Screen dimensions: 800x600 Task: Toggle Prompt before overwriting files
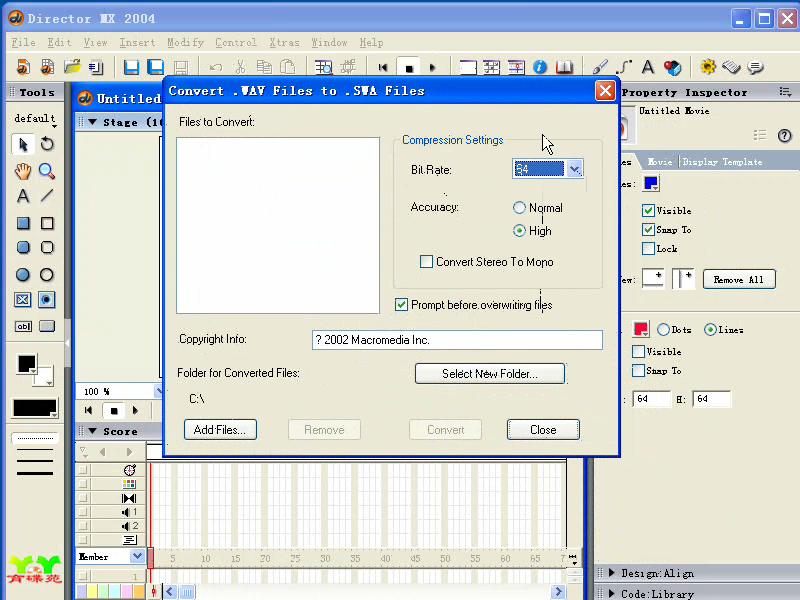coord(402,305)
